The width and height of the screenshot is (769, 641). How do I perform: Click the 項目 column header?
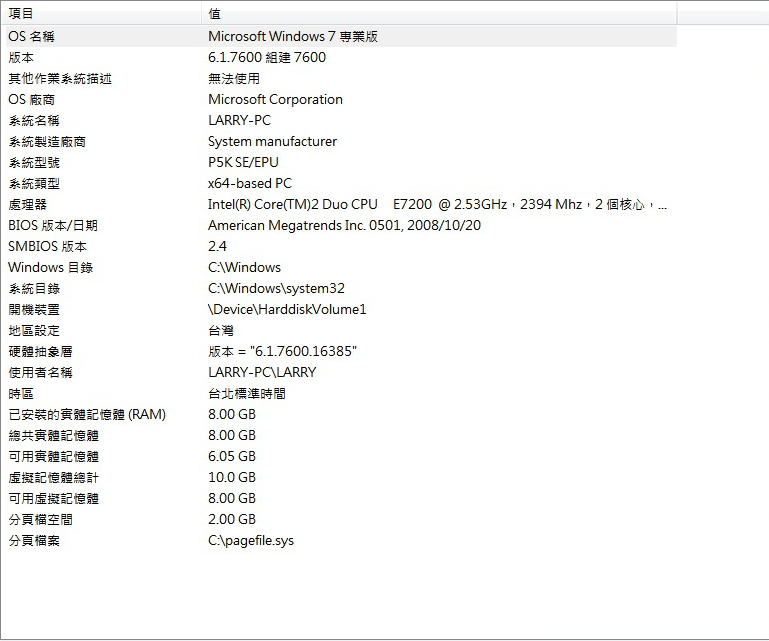(101, 13)
